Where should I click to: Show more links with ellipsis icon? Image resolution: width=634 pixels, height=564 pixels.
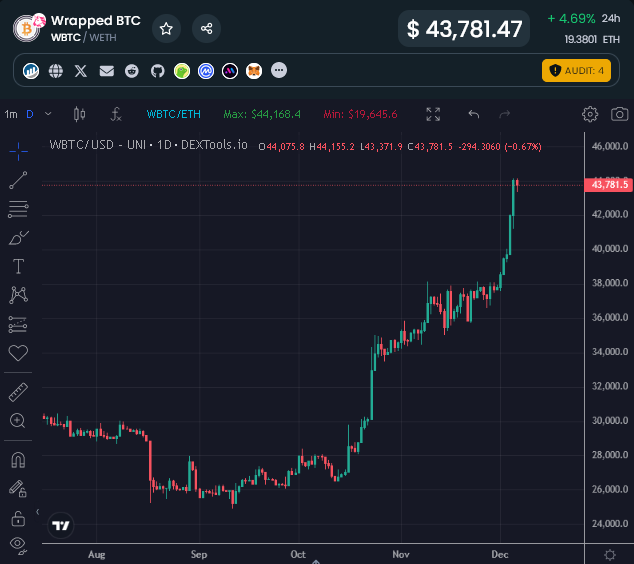point(279,70)
